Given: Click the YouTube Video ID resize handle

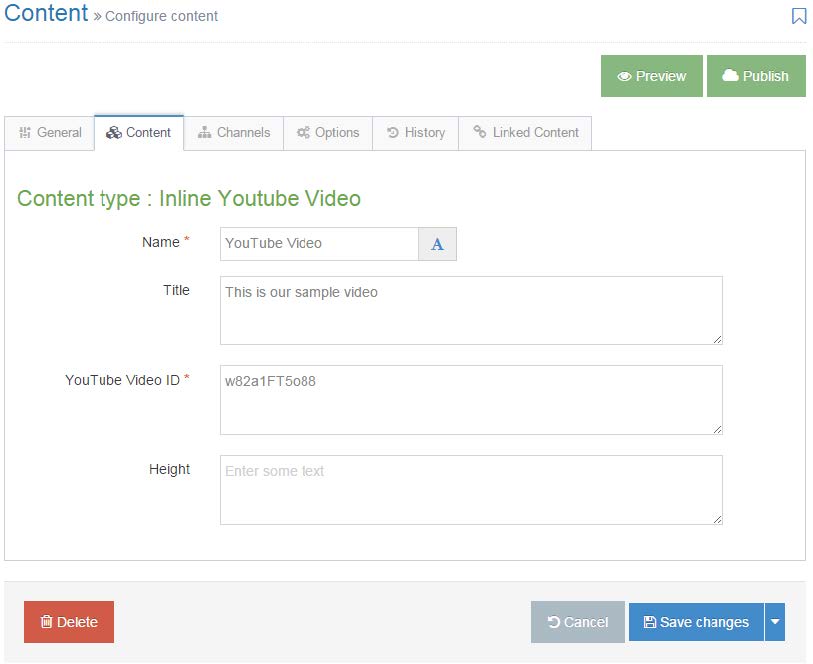Looking at the screenshot, I should point(718,429).
